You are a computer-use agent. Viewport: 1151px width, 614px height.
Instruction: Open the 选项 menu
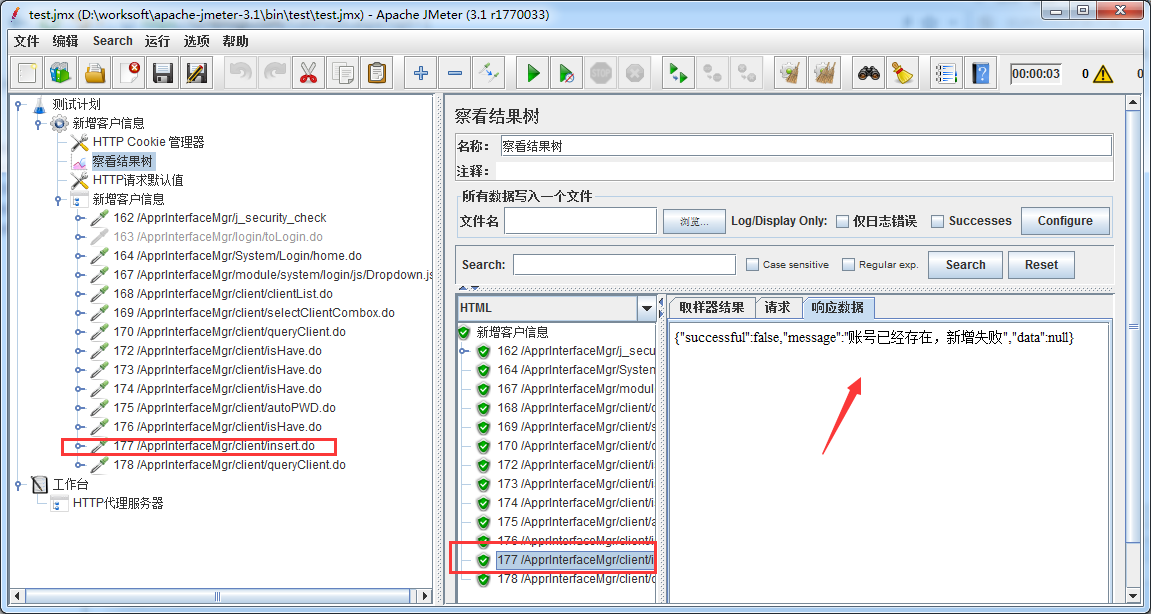point(196,41)
